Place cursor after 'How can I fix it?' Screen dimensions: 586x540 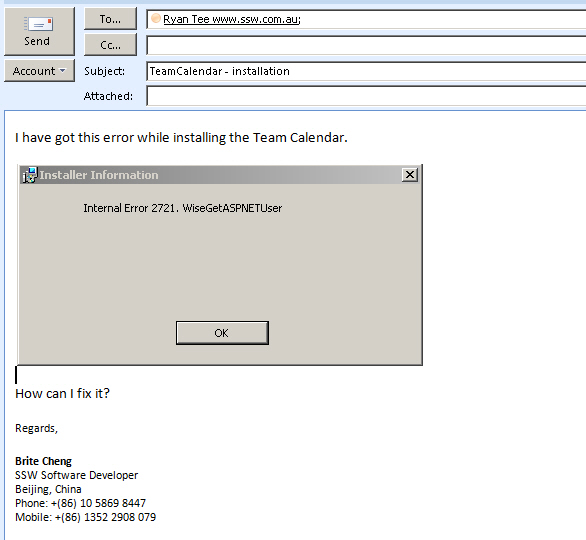pyautogui.click(x=111, y=394)
